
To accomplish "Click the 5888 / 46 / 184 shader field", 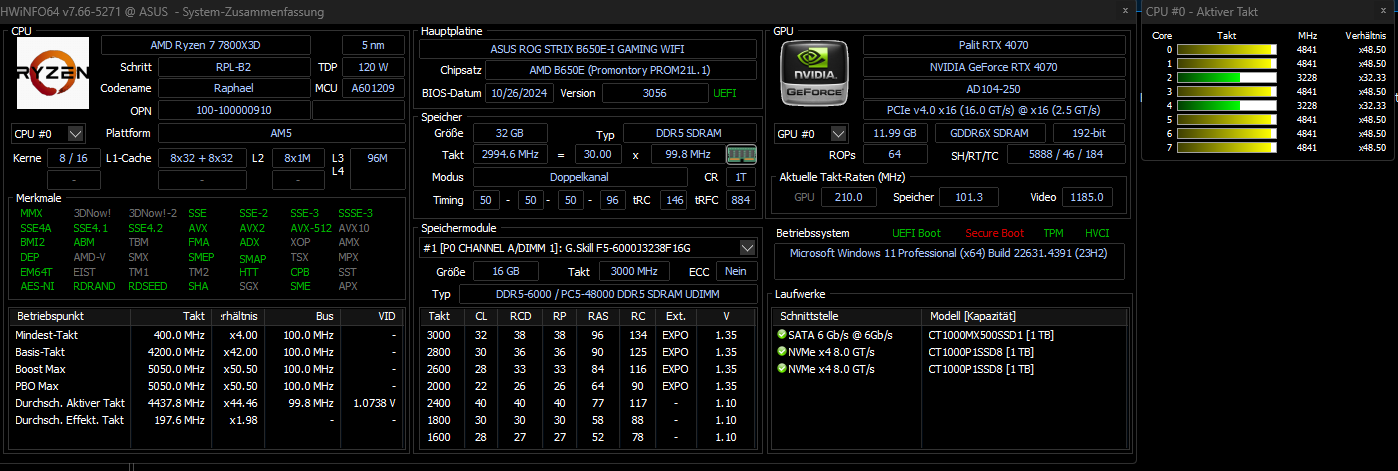I will pyautogui.click(x=1066, y=155).
